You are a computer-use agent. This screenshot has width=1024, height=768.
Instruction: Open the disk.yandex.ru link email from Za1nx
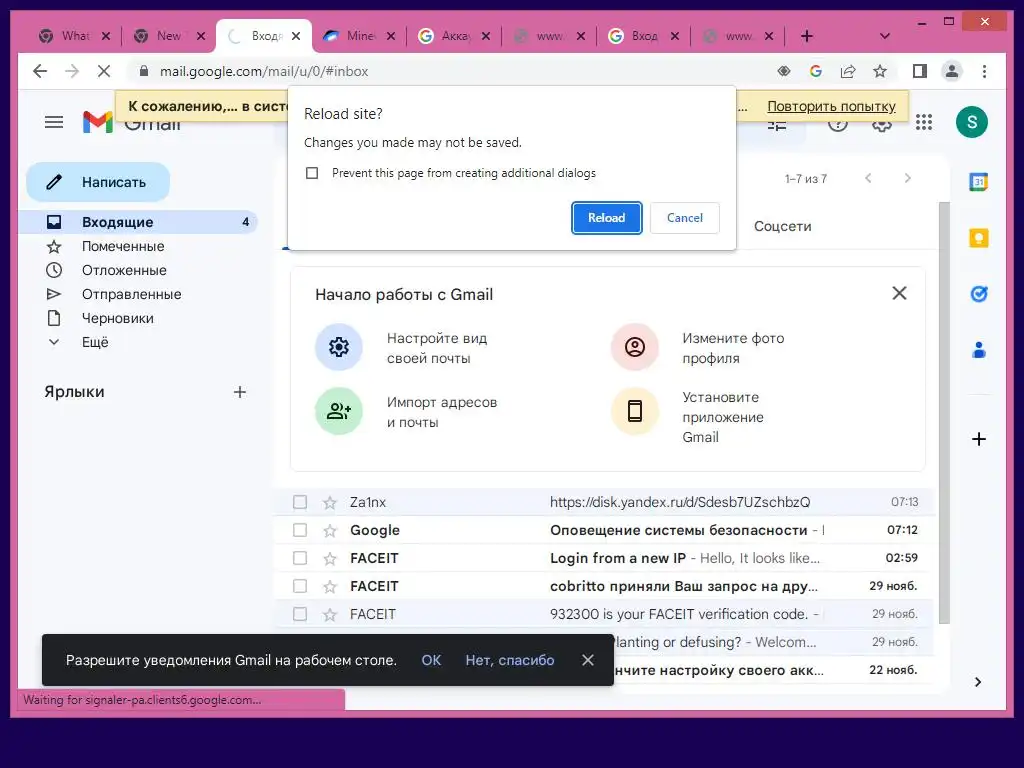point(680,502)
